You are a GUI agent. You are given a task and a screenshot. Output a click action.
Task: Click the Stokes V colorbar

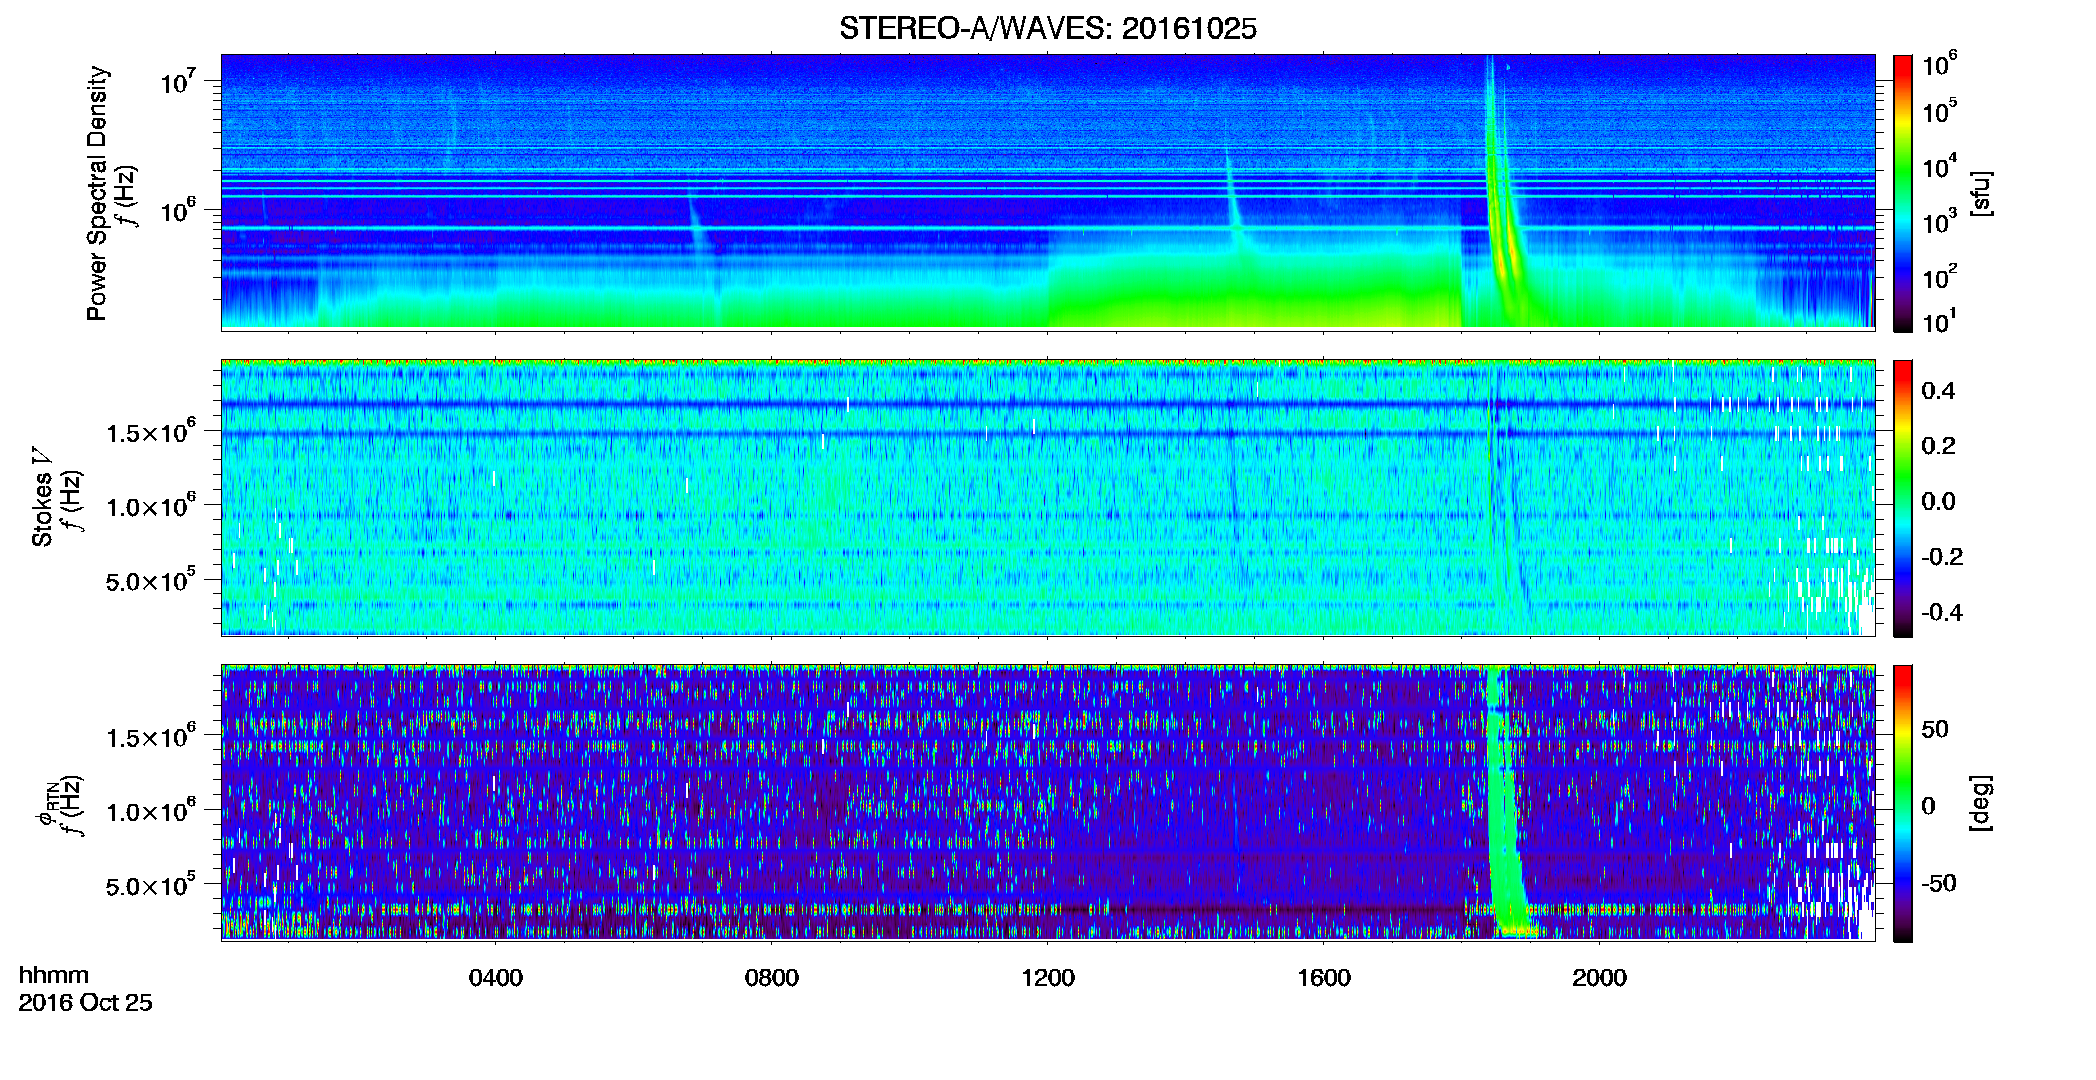(1902, 498)
